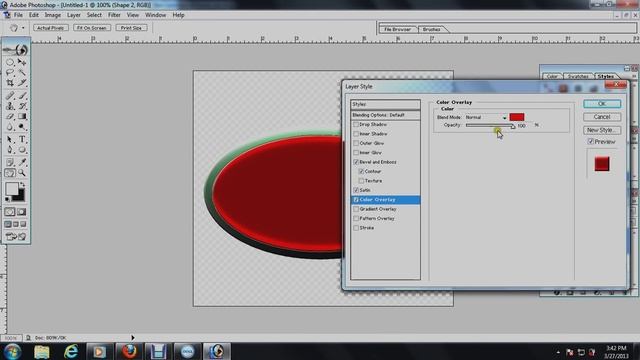640x360 pixels.
Task: Select the Lasso tool
Action: (x=10, y=73)
